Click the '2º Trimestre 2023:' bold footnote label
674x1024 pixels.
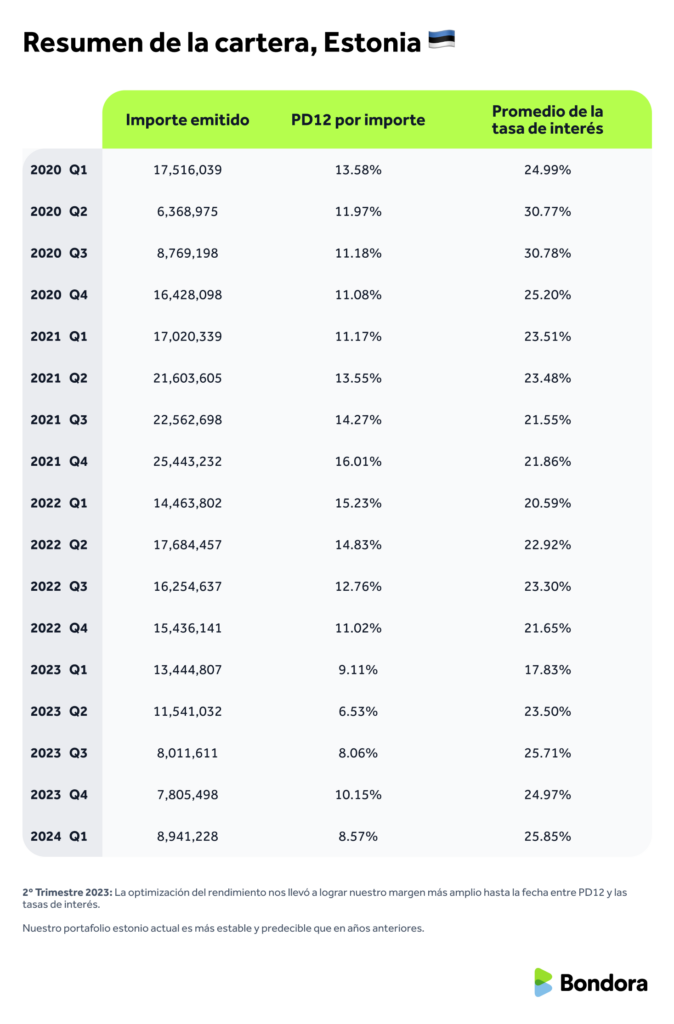coord(66,891)
